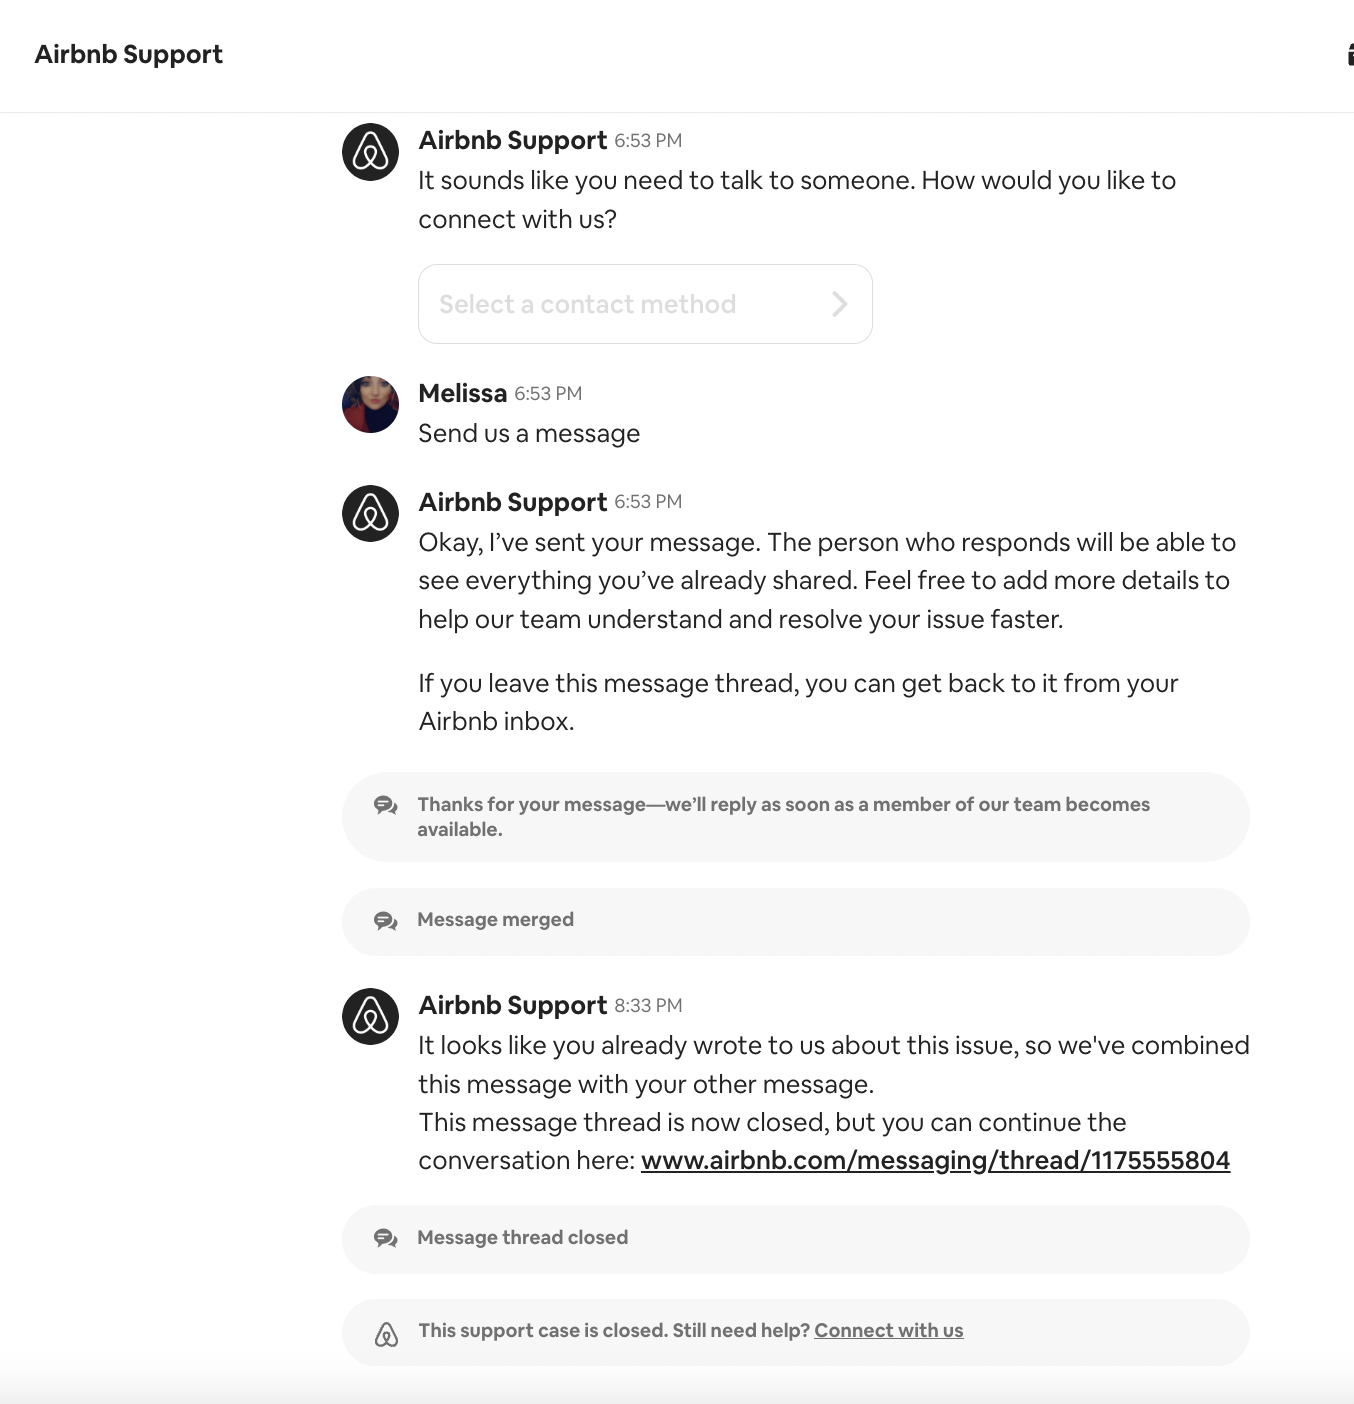Click "Airbnb Support" sender name on the 8:33 PM message
Viewport: 1354px width, 1404px height.
click(512, 1005)
